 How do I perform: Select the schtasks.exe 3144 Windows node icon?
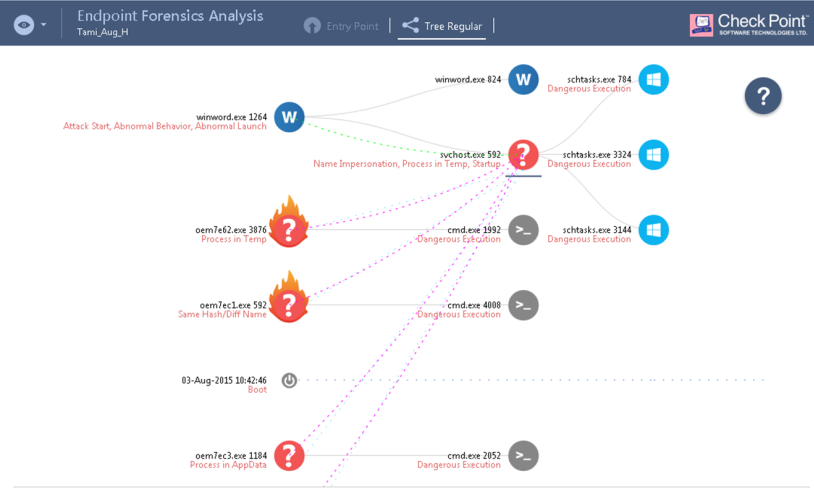click(x=654, y=230)
